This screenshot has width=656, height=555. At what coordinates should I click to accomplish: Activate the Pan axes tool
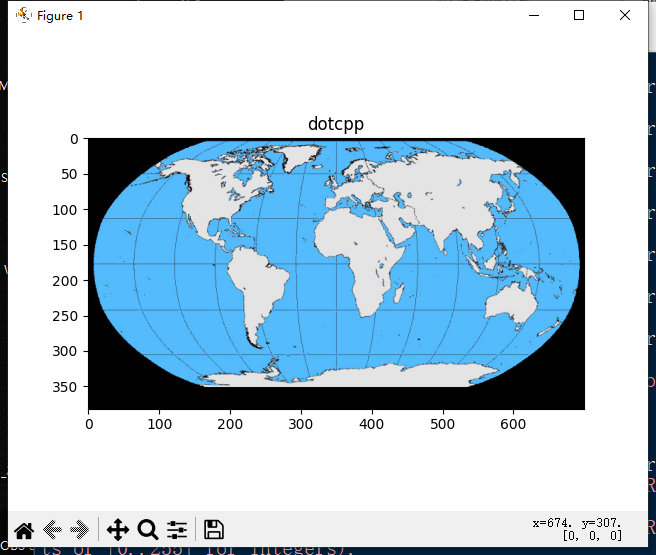tap(118, 530)
